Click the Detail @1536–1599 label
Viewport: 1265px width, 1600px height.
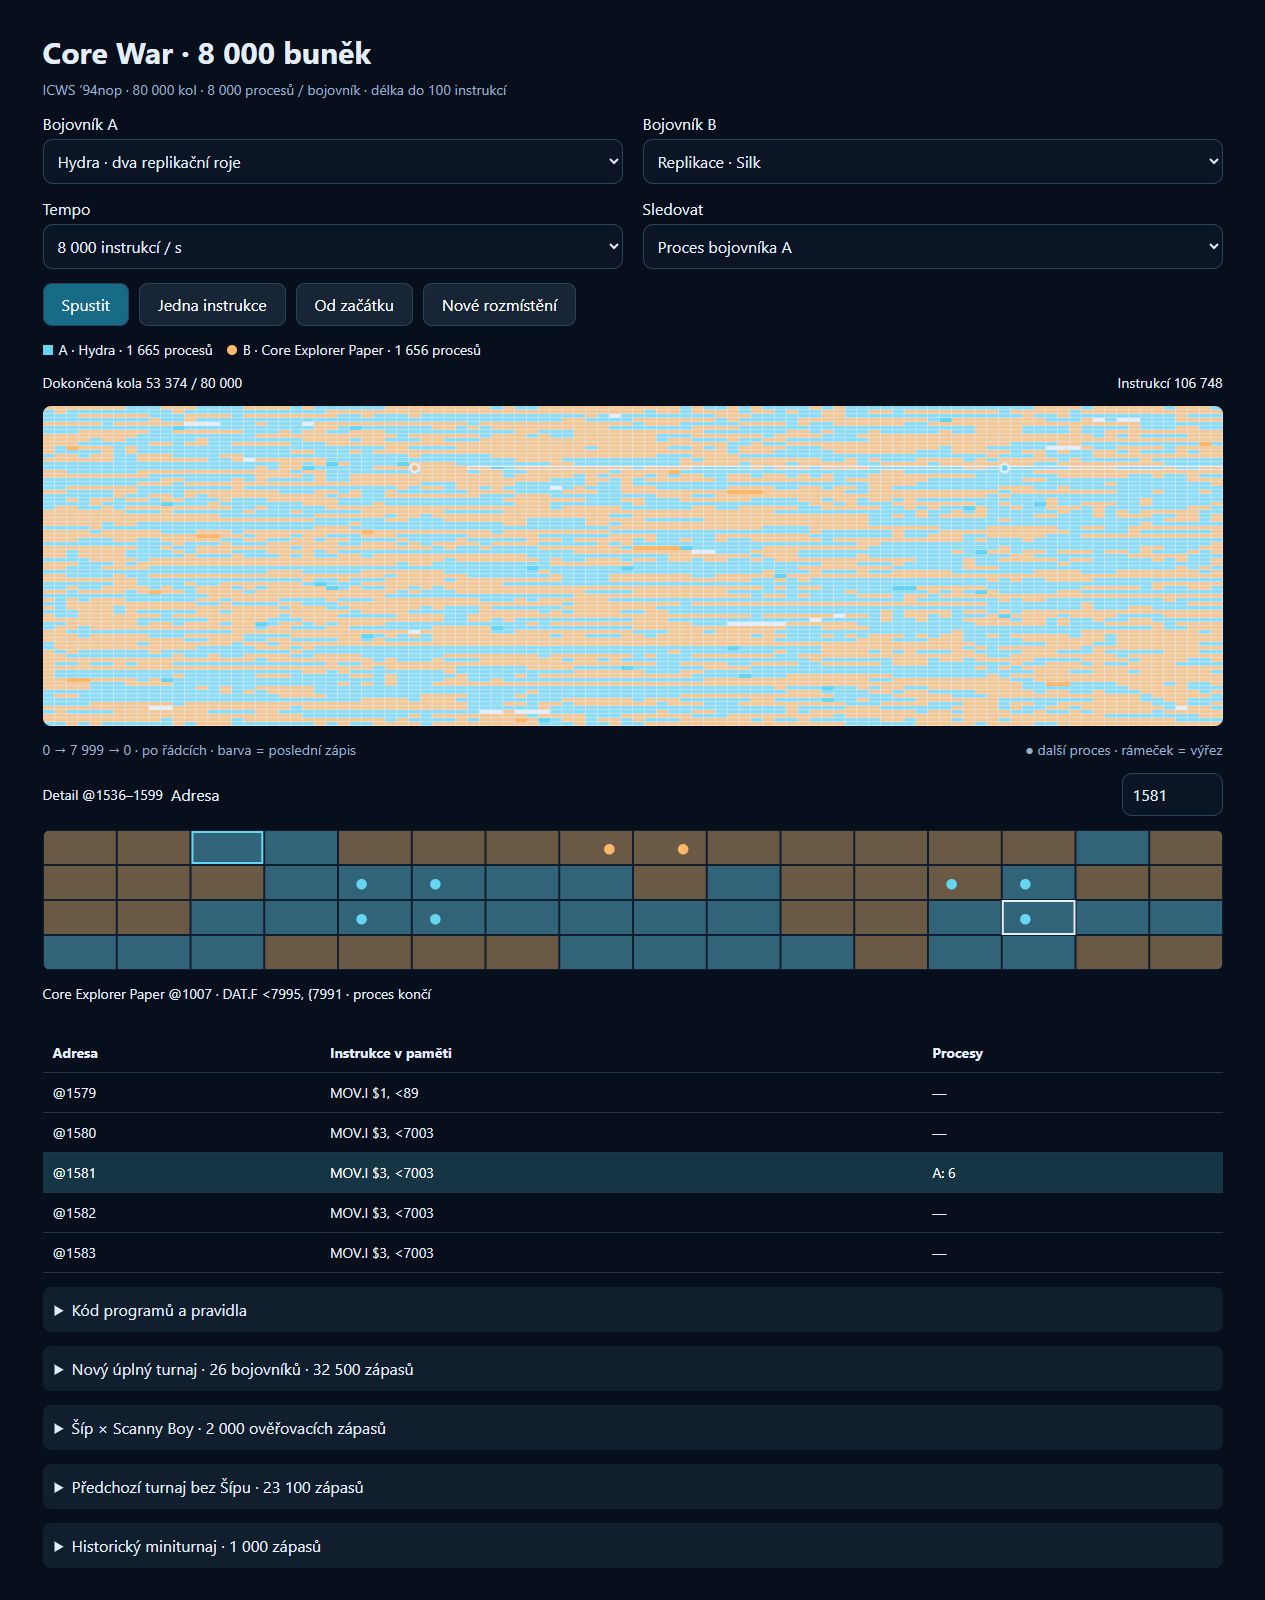(x=103, y=795)
